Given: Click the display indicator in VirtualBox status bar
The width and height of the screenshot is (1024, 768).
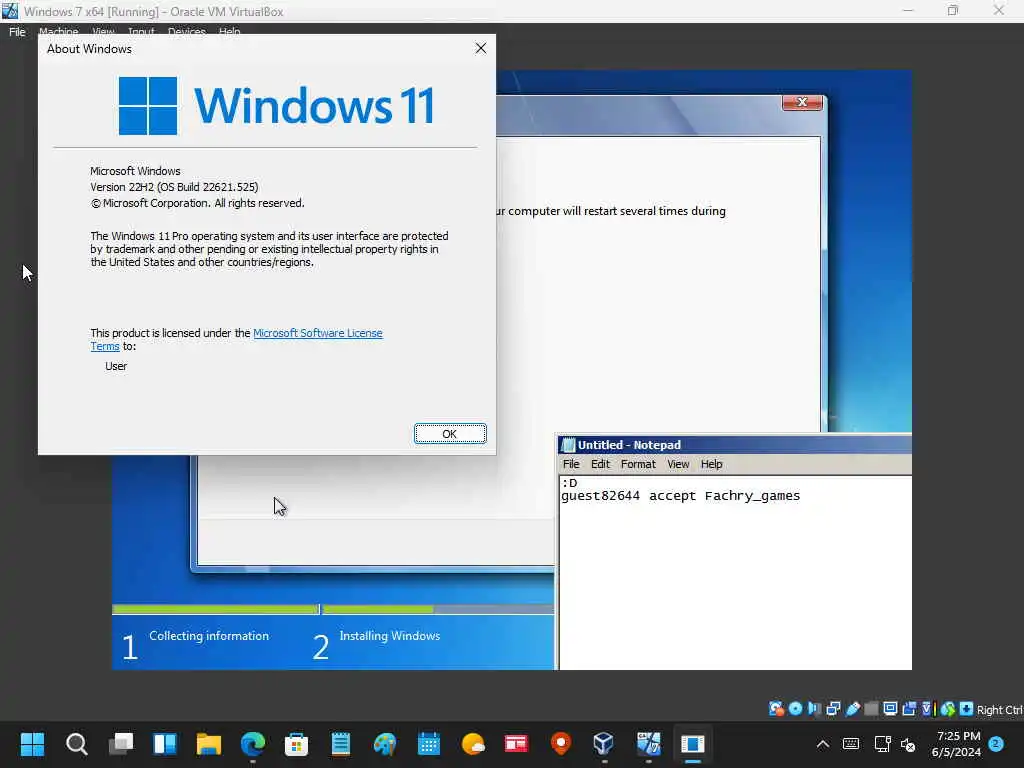Looking at the screenshot, I should pyautogui.click(x=889, y=709).
